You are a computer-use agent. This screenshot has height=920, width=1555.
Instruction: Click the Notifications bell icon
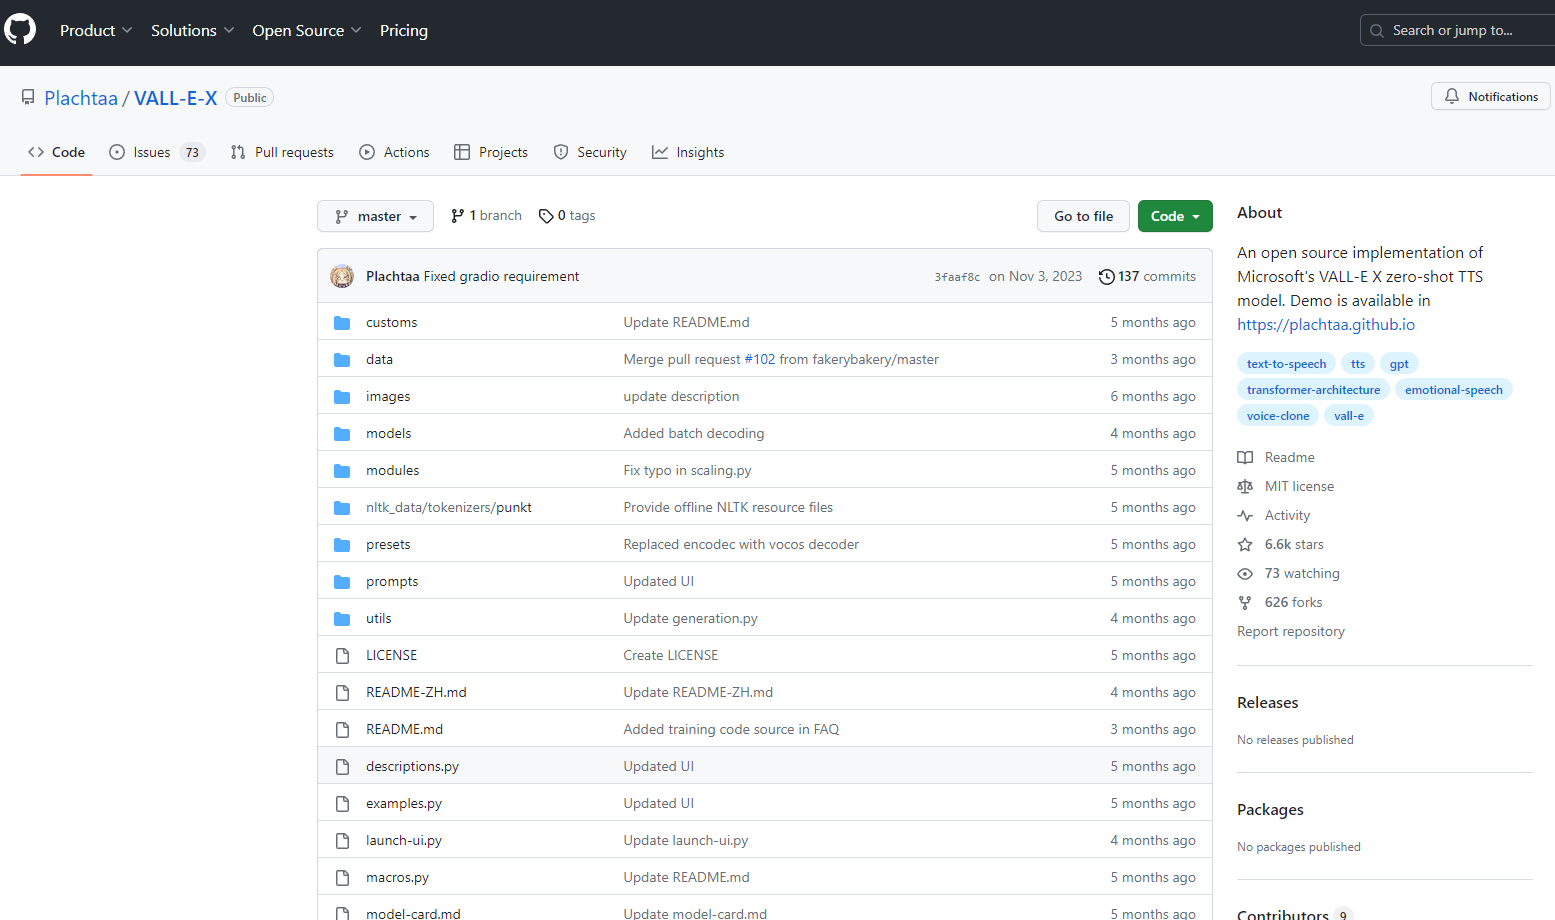[x=1452, y=96]
